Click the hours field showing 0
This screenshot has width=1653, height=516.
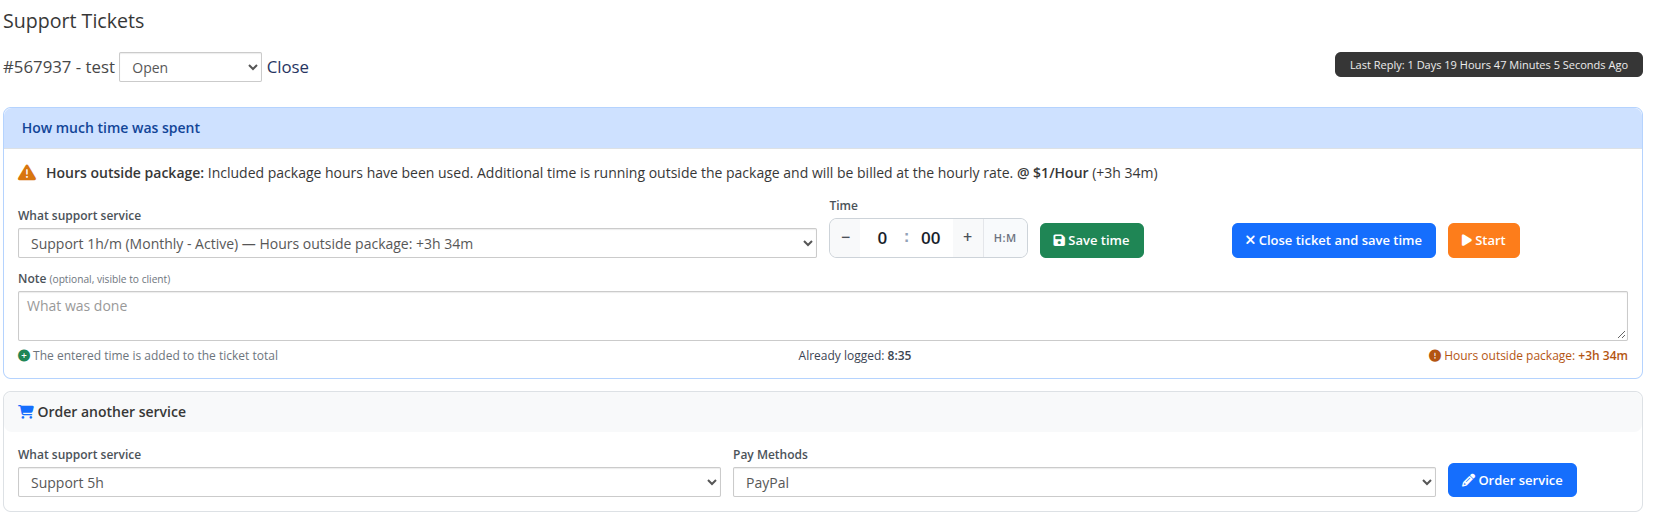(882, 238)
